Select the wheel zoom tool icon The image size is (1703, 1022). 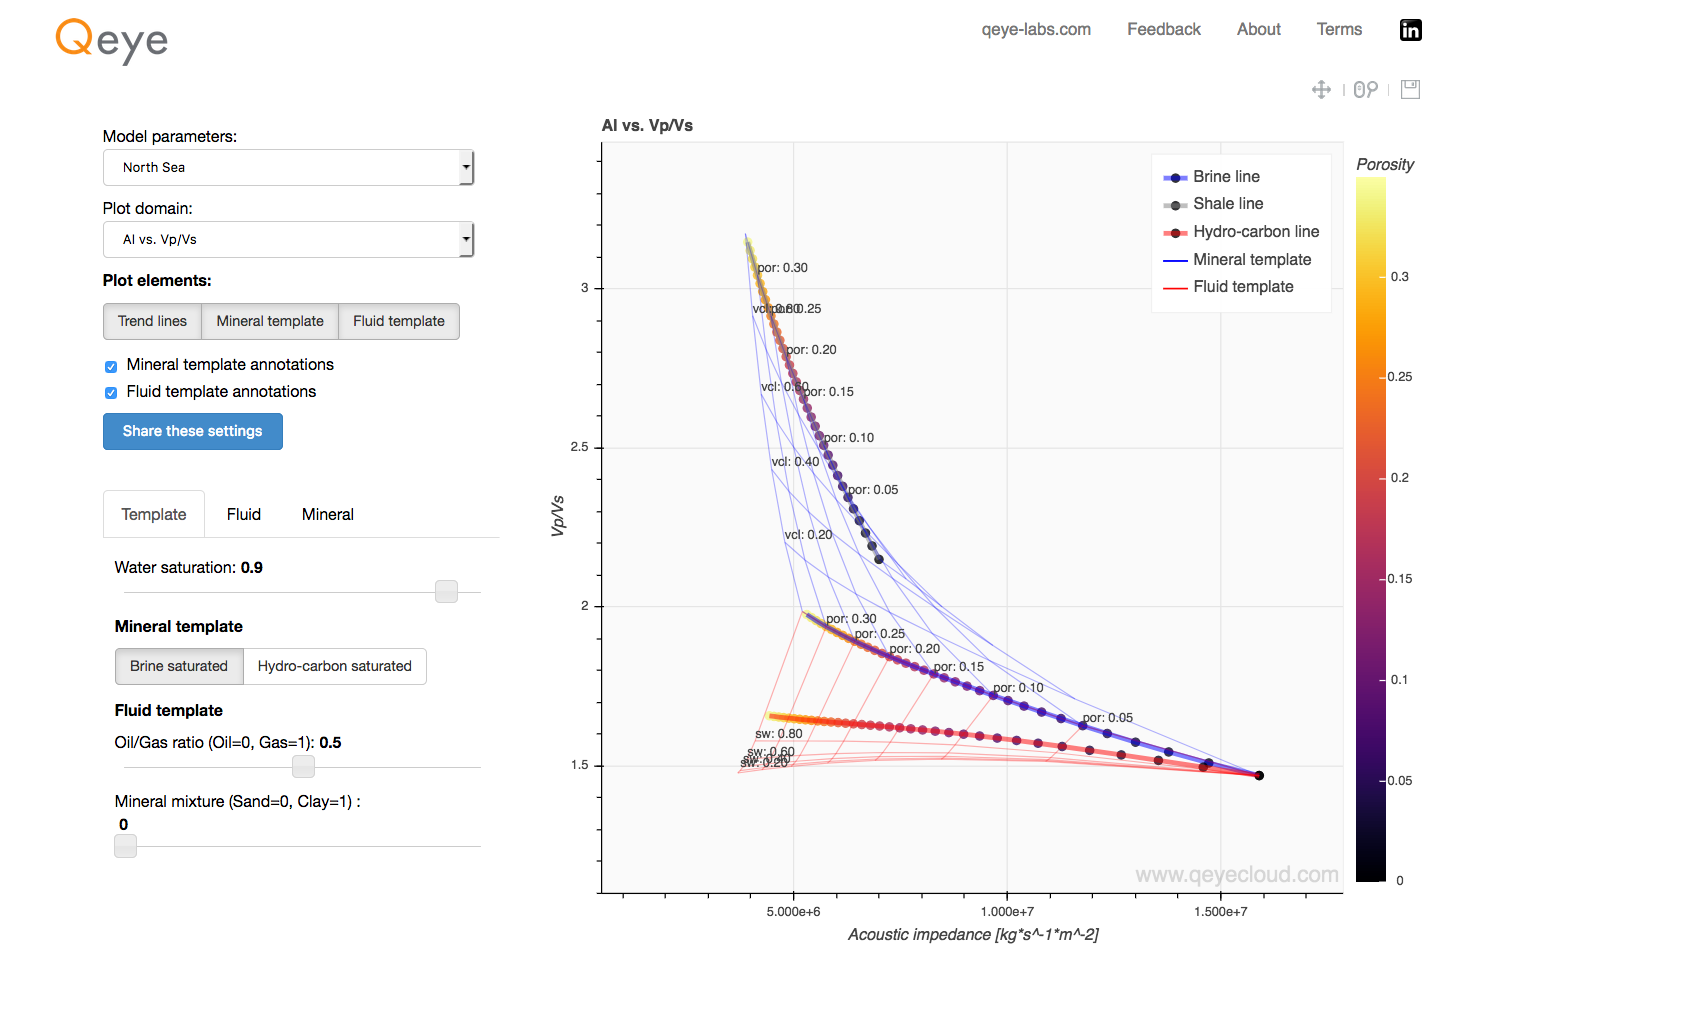coord(1365,90)
